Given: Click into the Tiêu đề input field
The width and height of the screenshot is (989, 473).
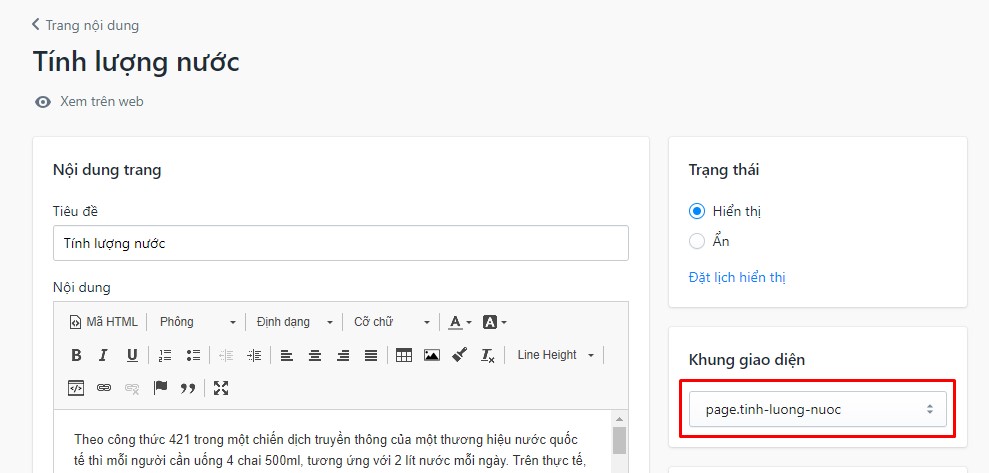Looking at the screenshot, I should tap(341, 243).
